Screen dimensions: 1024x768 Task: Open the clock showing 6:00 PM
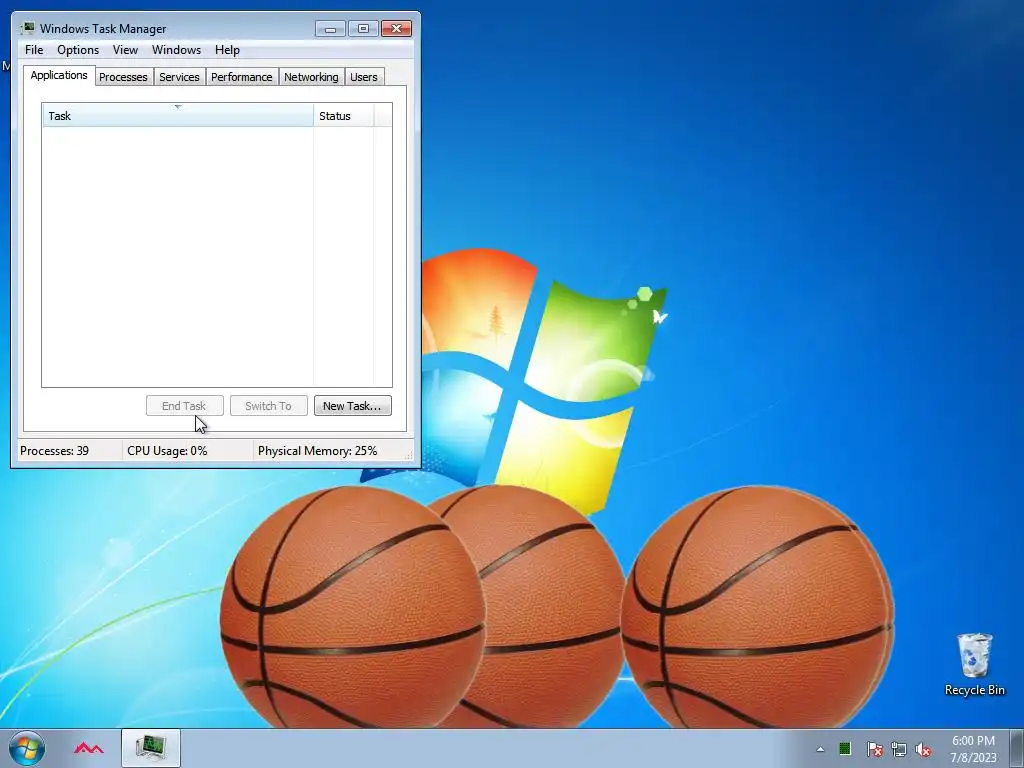click(x=973, y=749)
